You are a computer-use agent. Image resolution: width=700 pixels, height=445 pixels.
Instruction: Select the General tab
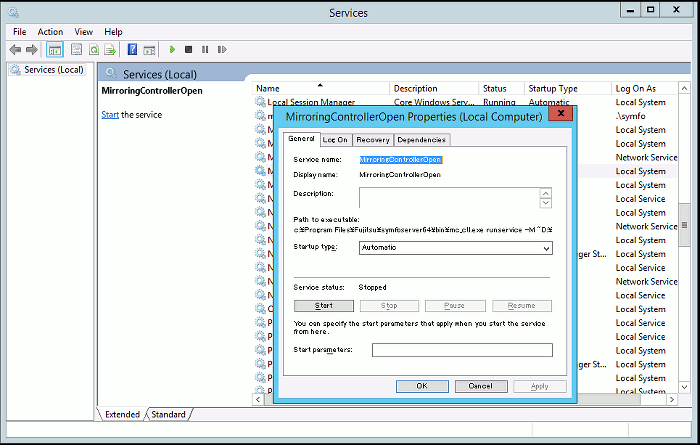pos(301,139)
